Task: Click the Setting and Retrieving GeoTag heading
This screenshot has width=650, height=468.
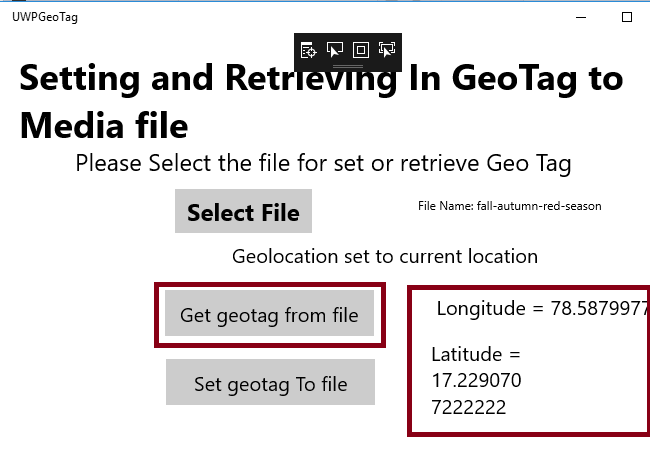Action: point(320,78)
